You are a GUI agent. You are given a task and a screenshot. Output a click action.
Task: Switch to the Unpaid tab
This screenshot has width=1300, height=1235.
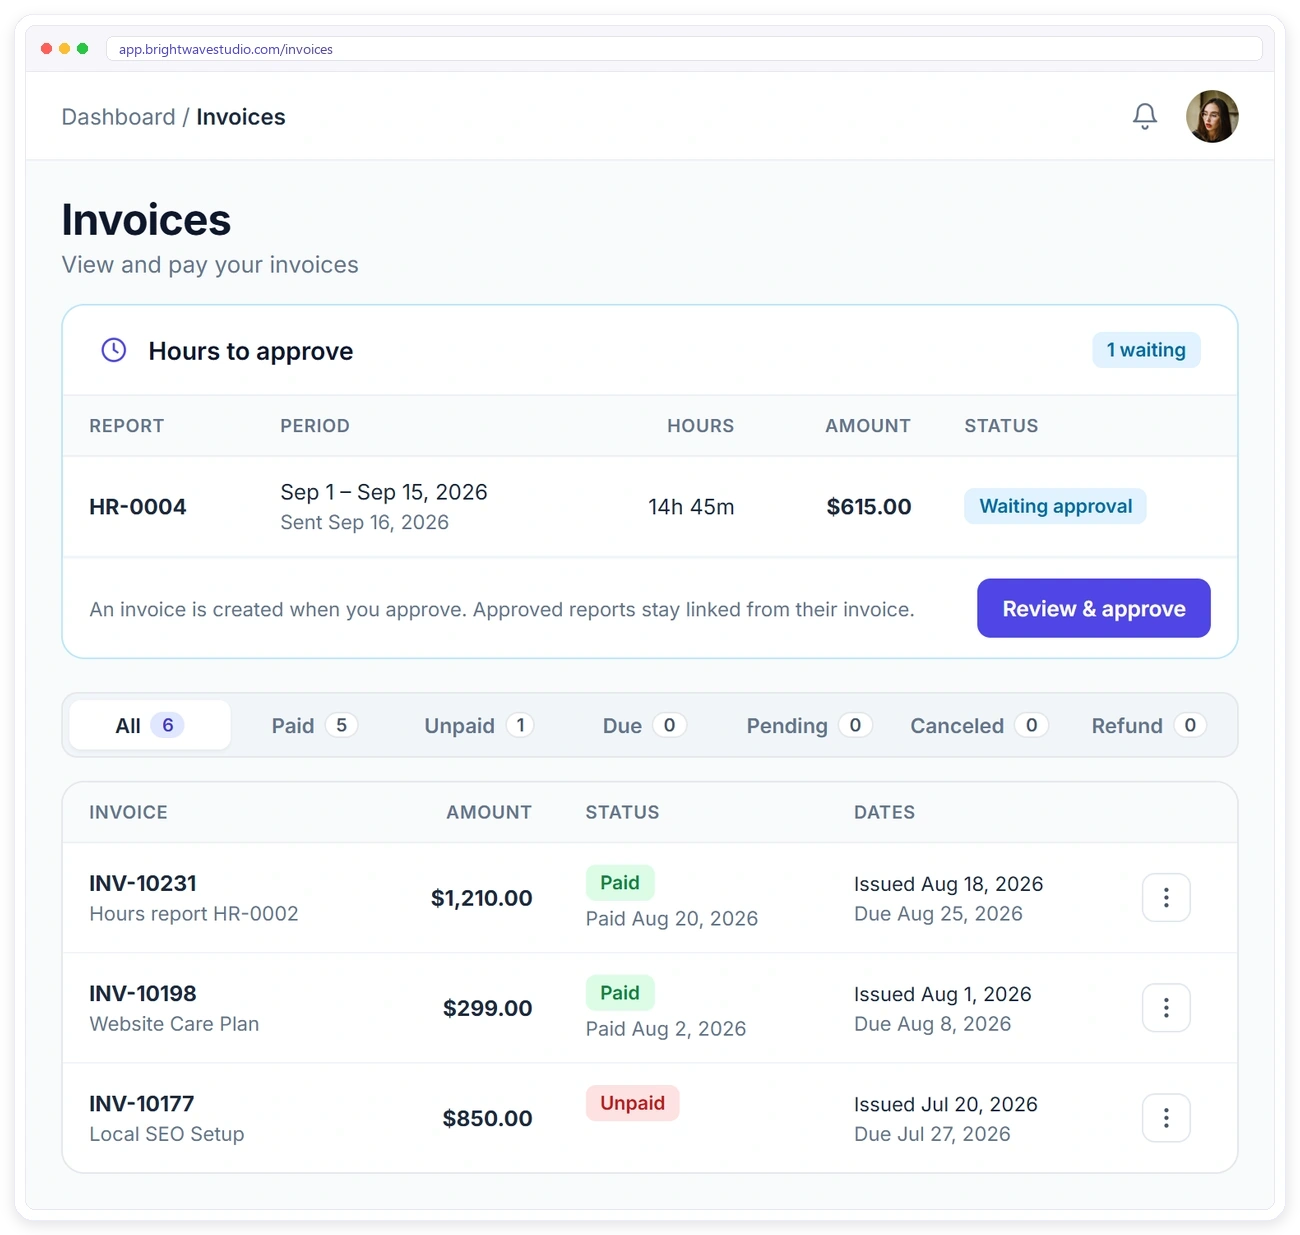(478, 725)
